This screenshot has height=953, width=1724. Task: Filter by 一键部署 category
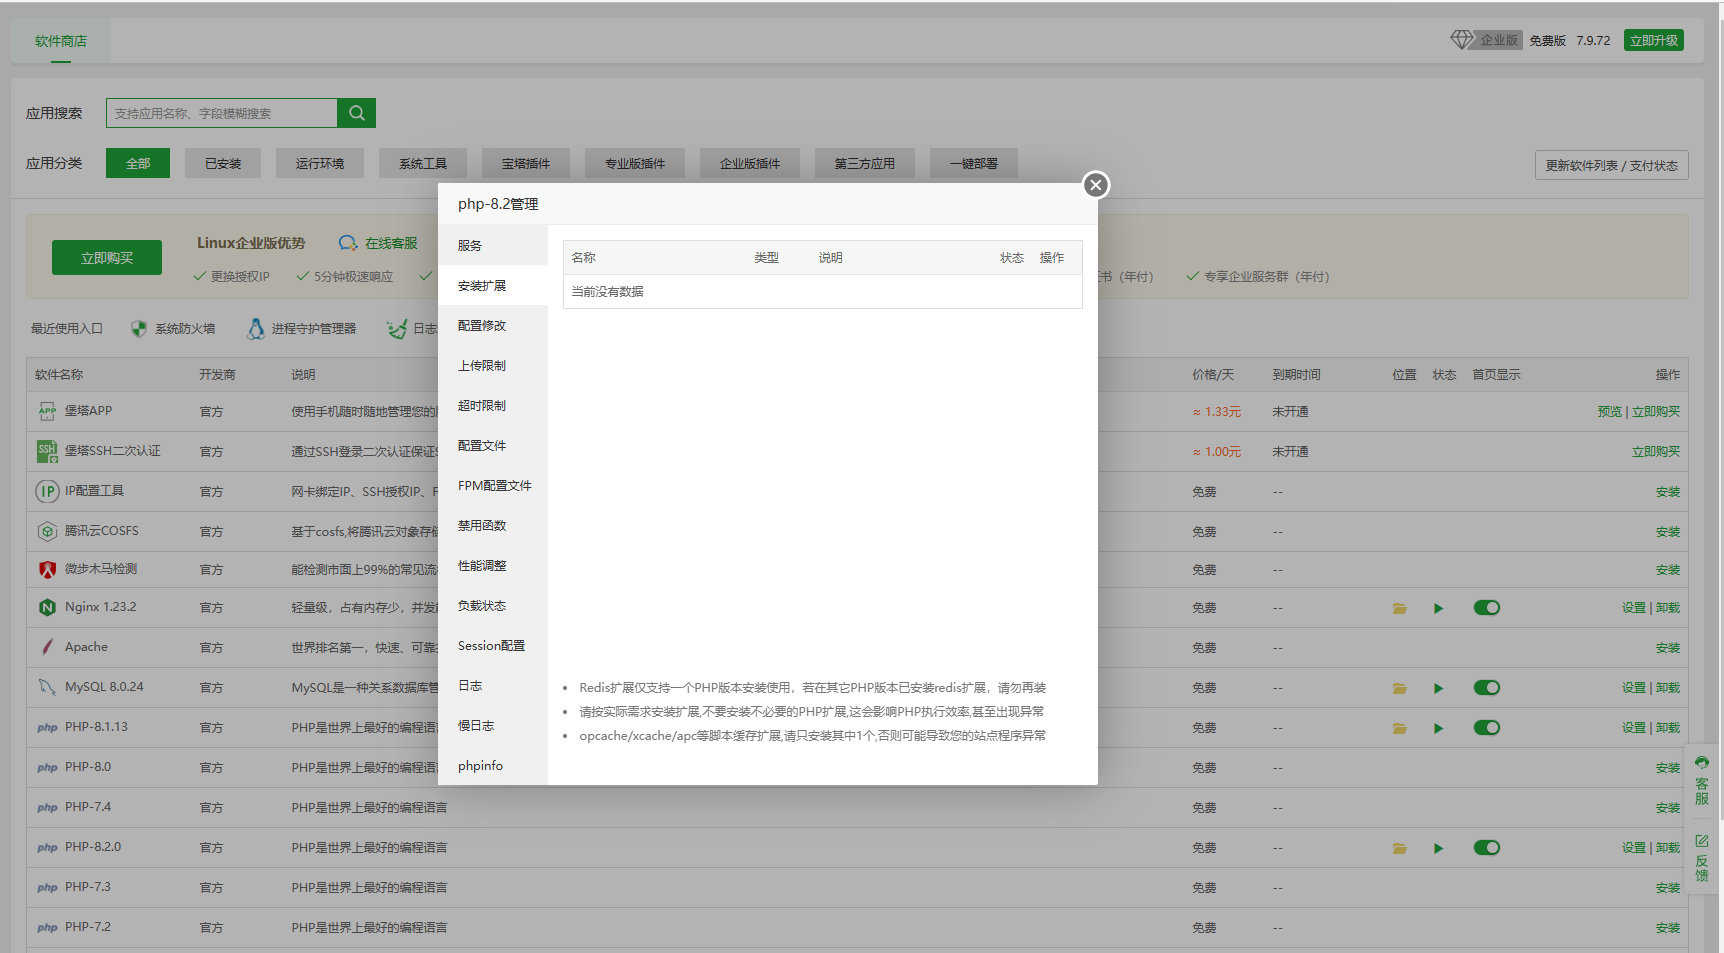[974, 163]
